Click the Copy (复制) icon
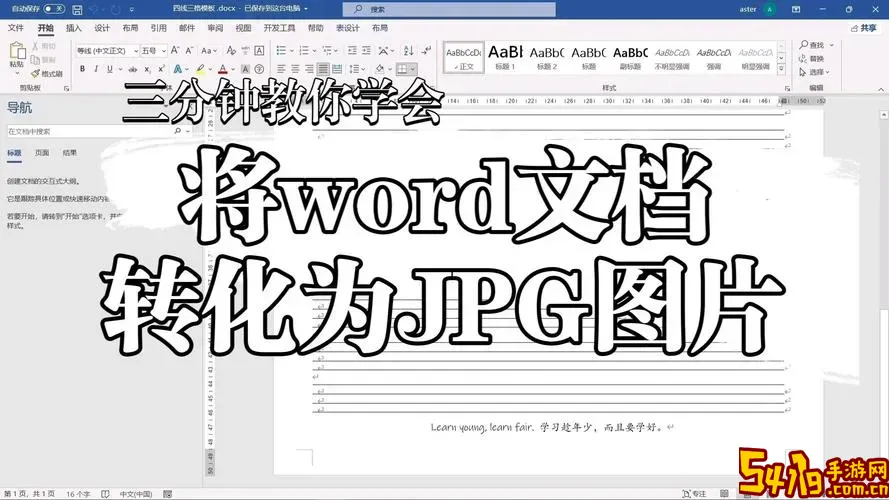Screen dimensions: 889x500 pyautogui.click(x=36, y=60)
